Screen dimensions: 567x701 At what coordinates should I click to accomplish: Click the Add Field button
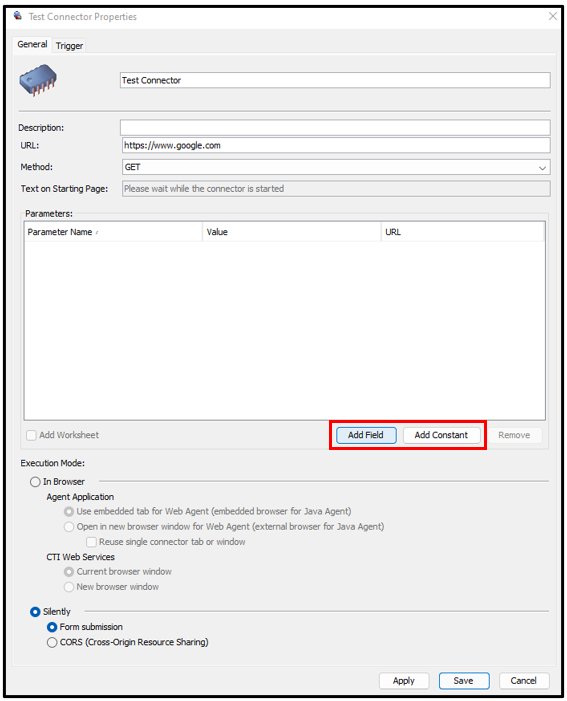[366, 435]
